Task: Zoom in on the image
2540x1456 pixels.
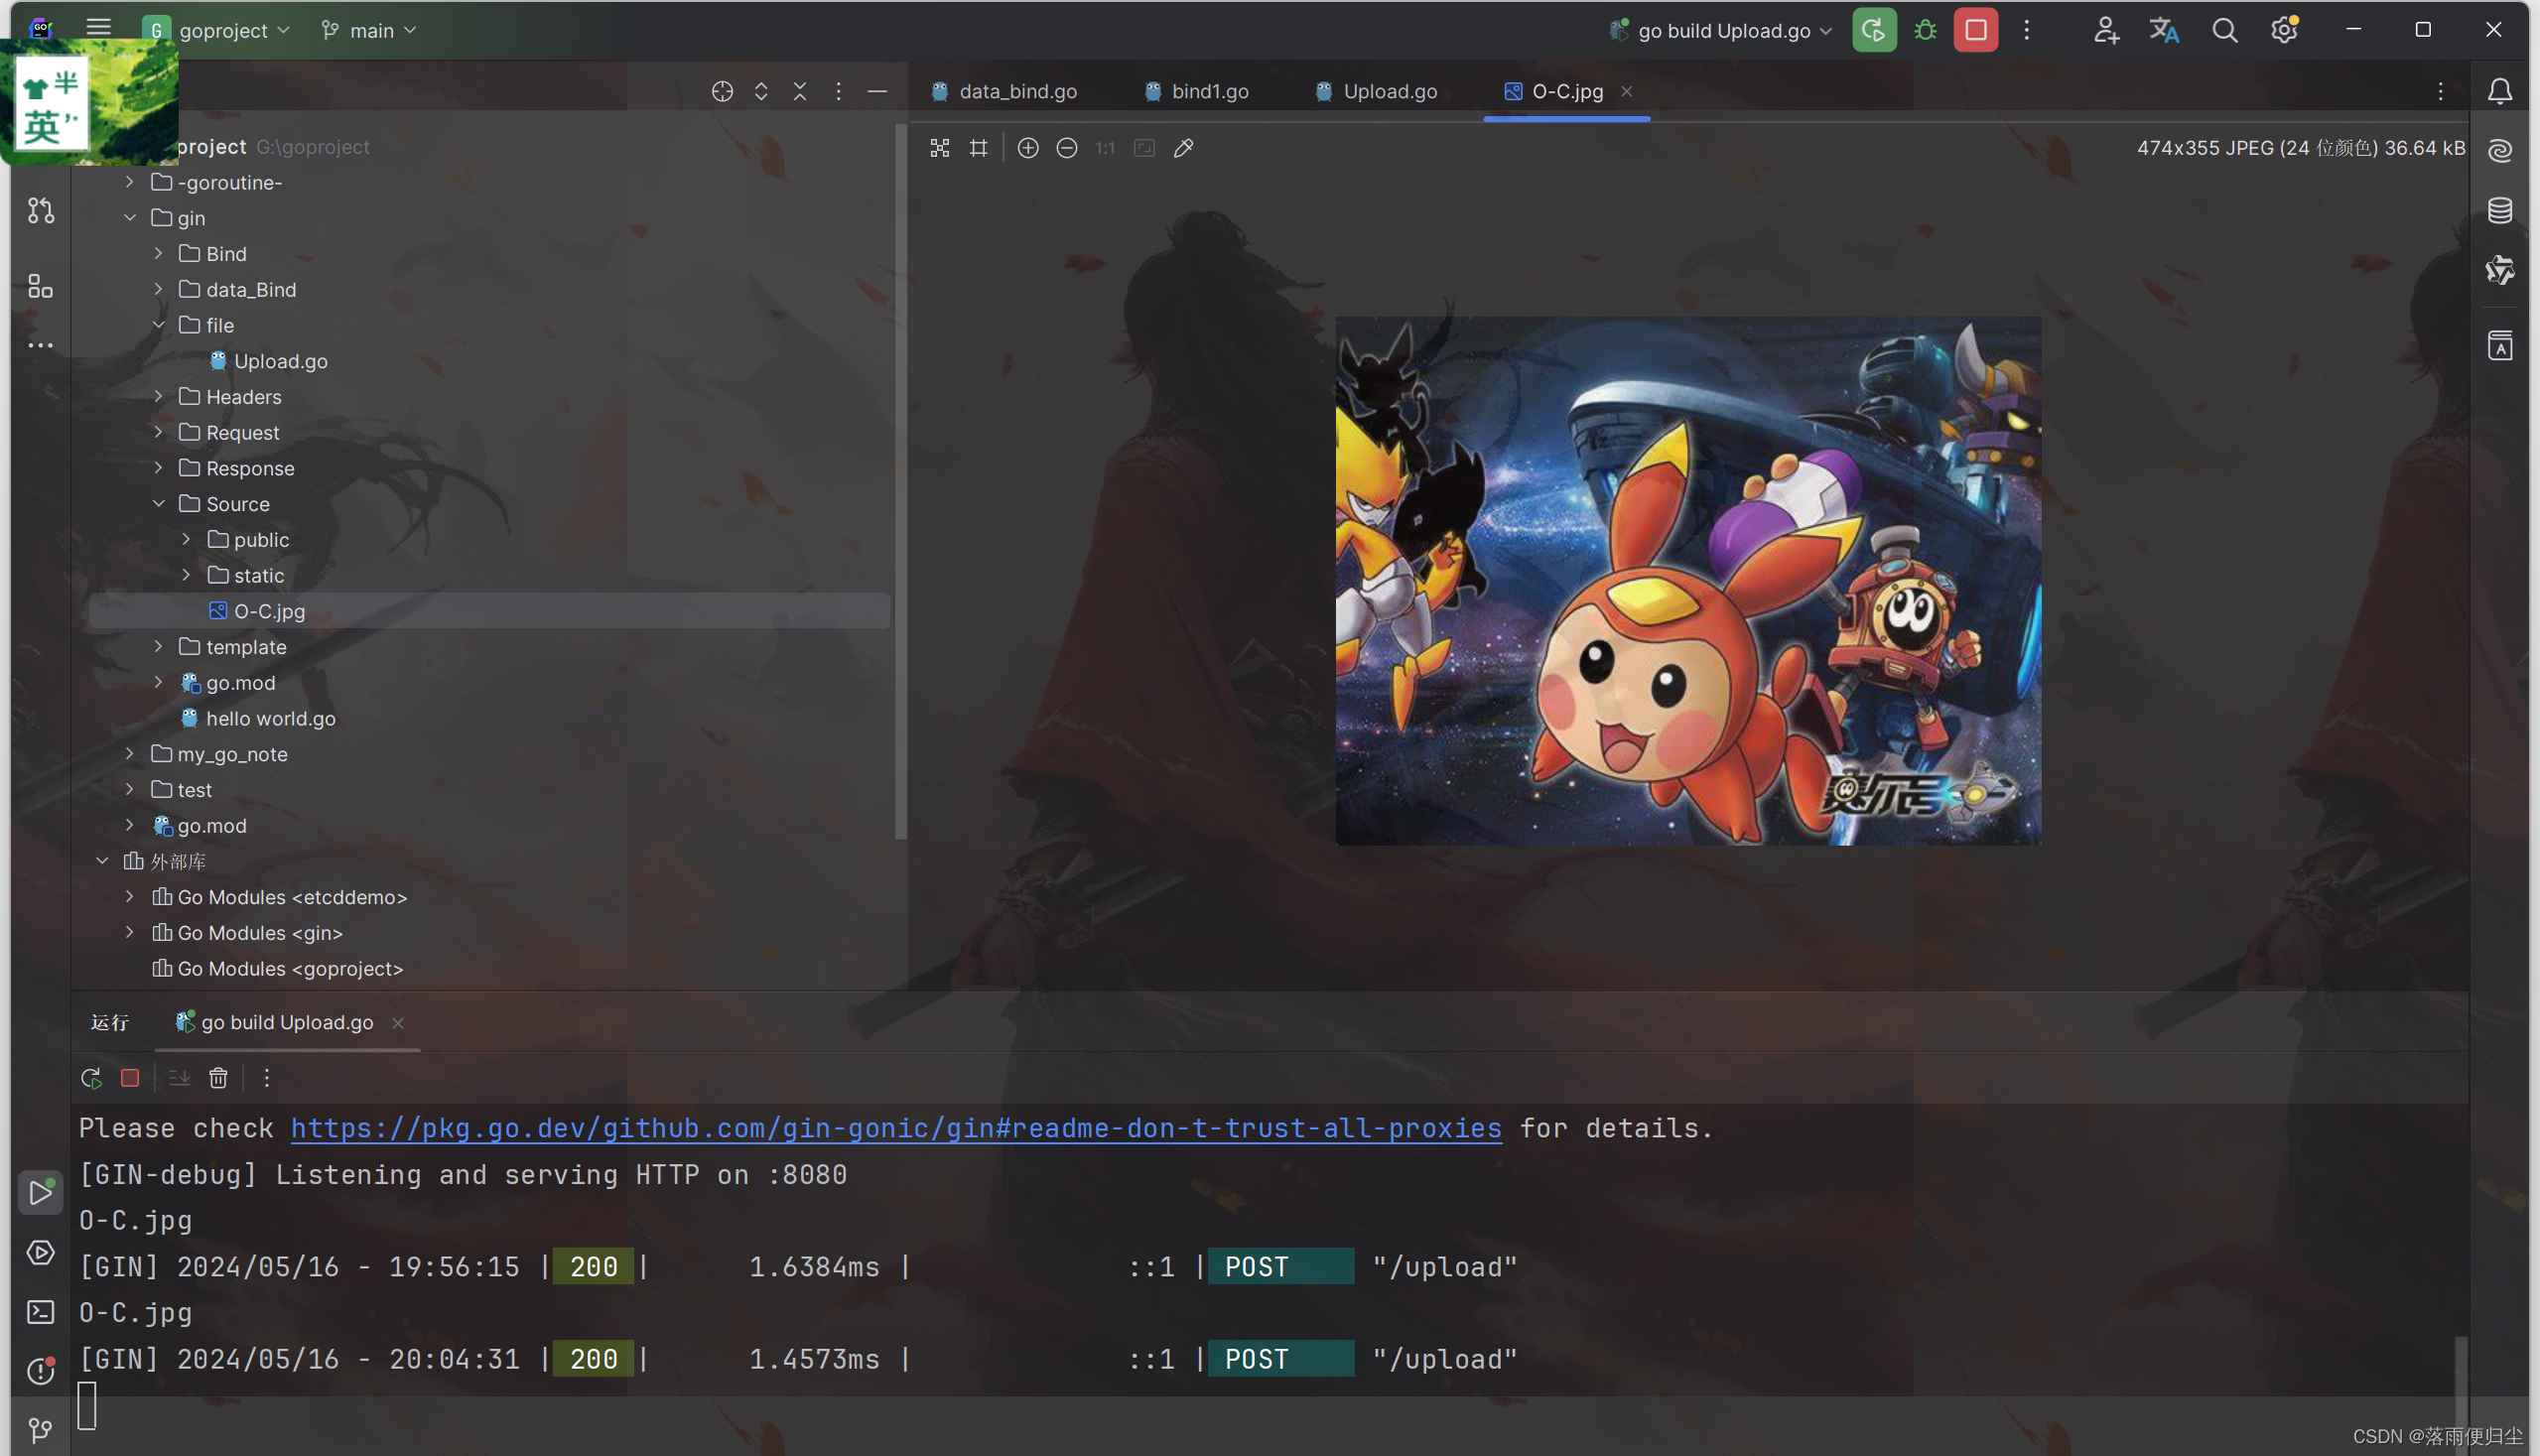Action: pyautogui.click(x=1027, y=148)
